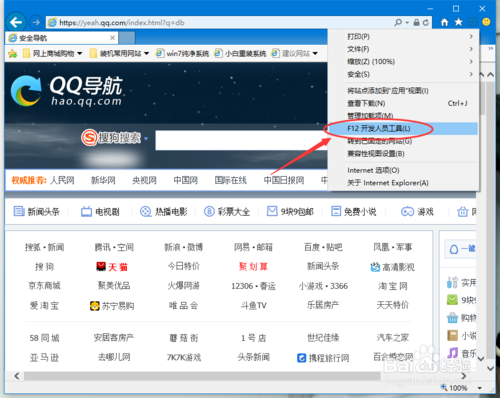This screenshot has width=500, height=398.
Task: Open the 缩放(Z) (100%) submenu
Action: click(403, 62)
